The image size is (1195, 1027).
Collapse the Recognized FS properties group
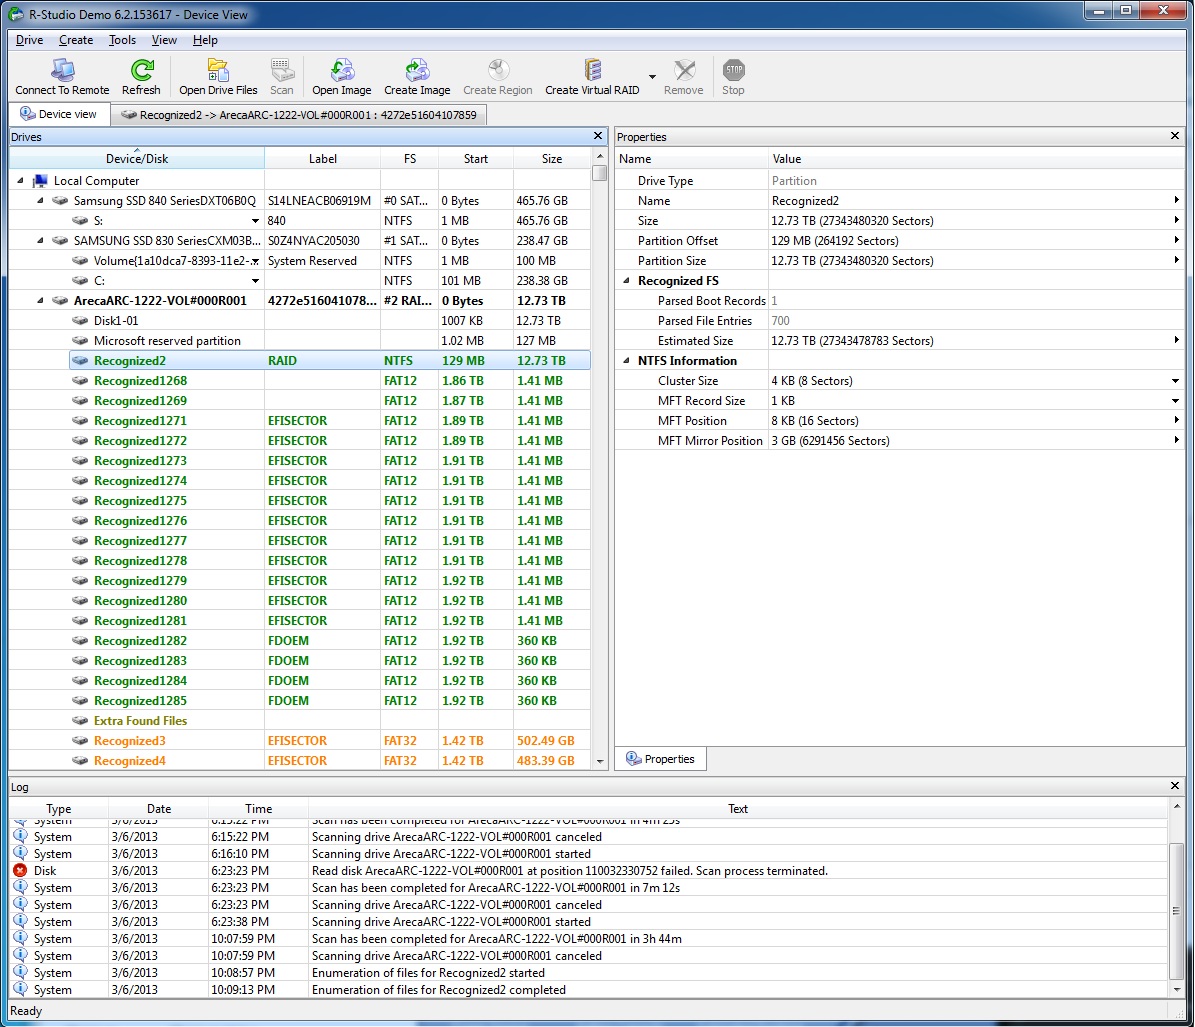click(626, 280)
